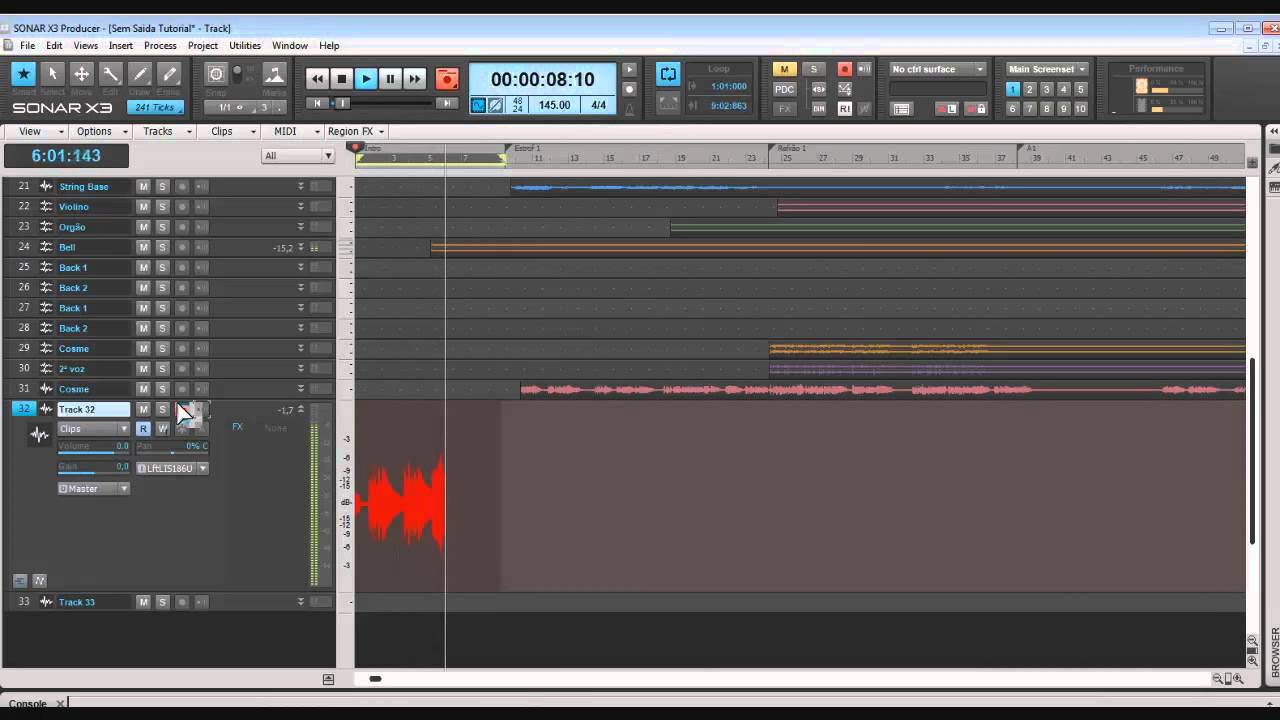Image resolution: width=1280 pixels, height=720 pixels.
Task: Open Track 32 Clips edit filter dropdown
Action: coord(94,429)
